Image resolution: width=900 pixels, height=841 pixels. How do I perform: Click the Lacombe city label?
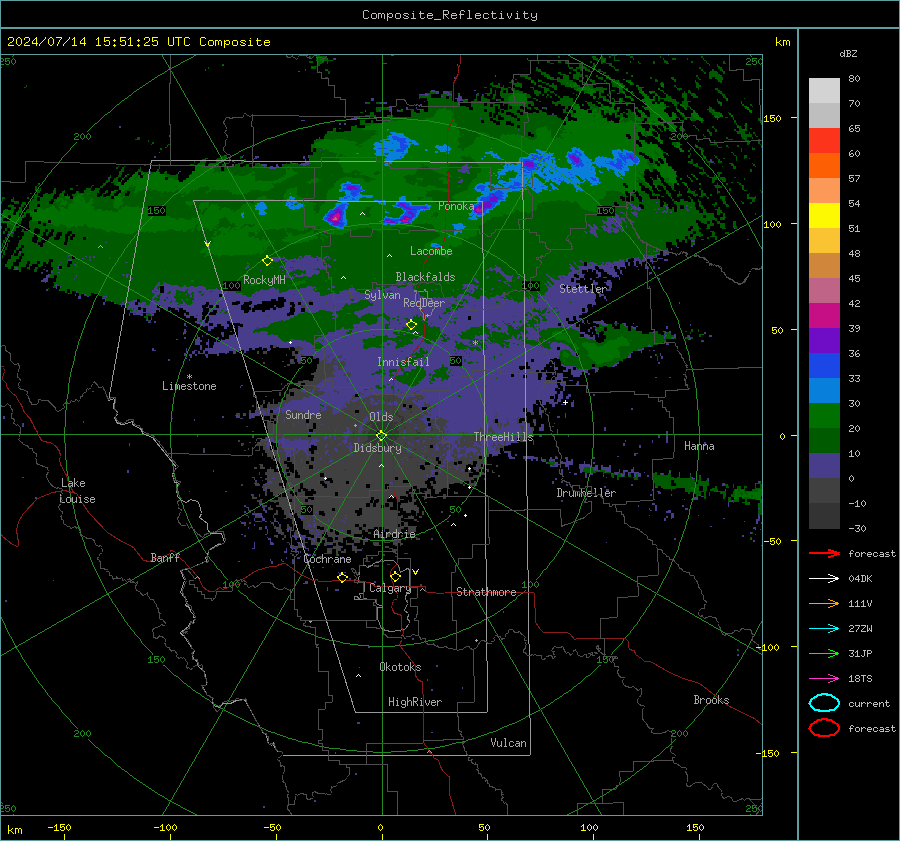(431, 251)
